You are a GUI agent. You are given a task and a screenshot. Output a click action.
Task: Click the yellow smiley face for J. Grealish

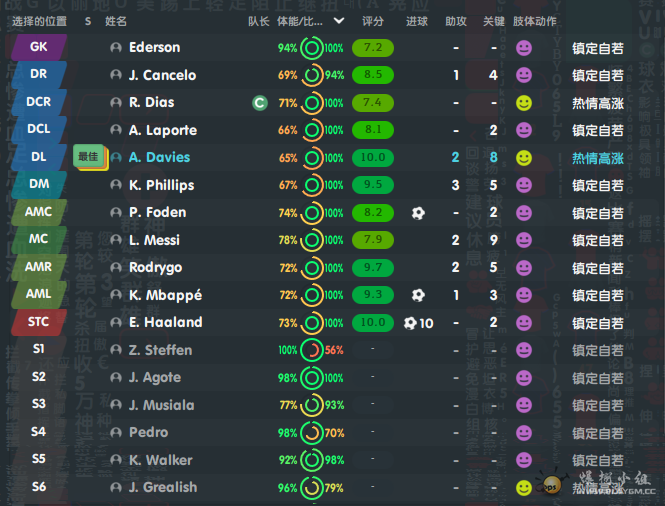523,488
